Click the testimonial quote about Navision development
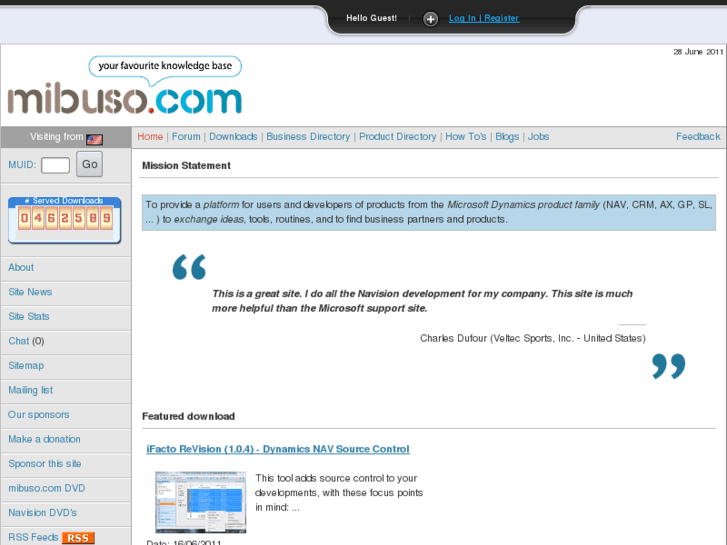The width and height of the screenshot is (727, 545). coord(422,301)
